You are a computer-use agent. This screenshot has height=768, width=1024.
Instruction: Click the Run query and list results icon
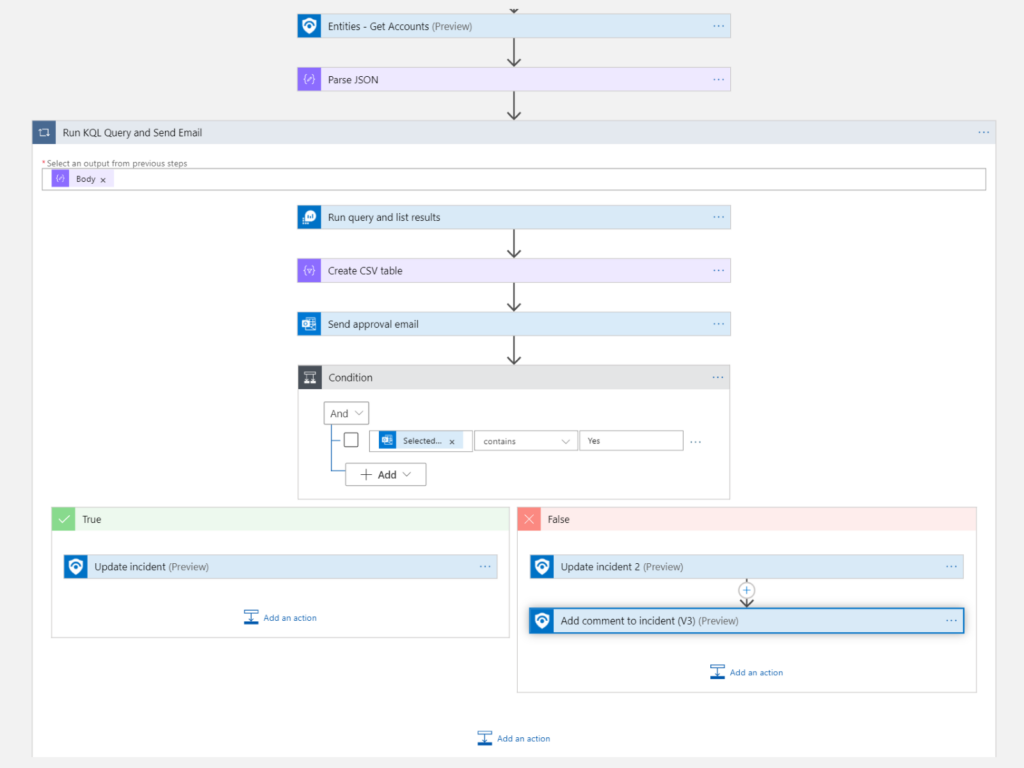(x=309, y=217)
